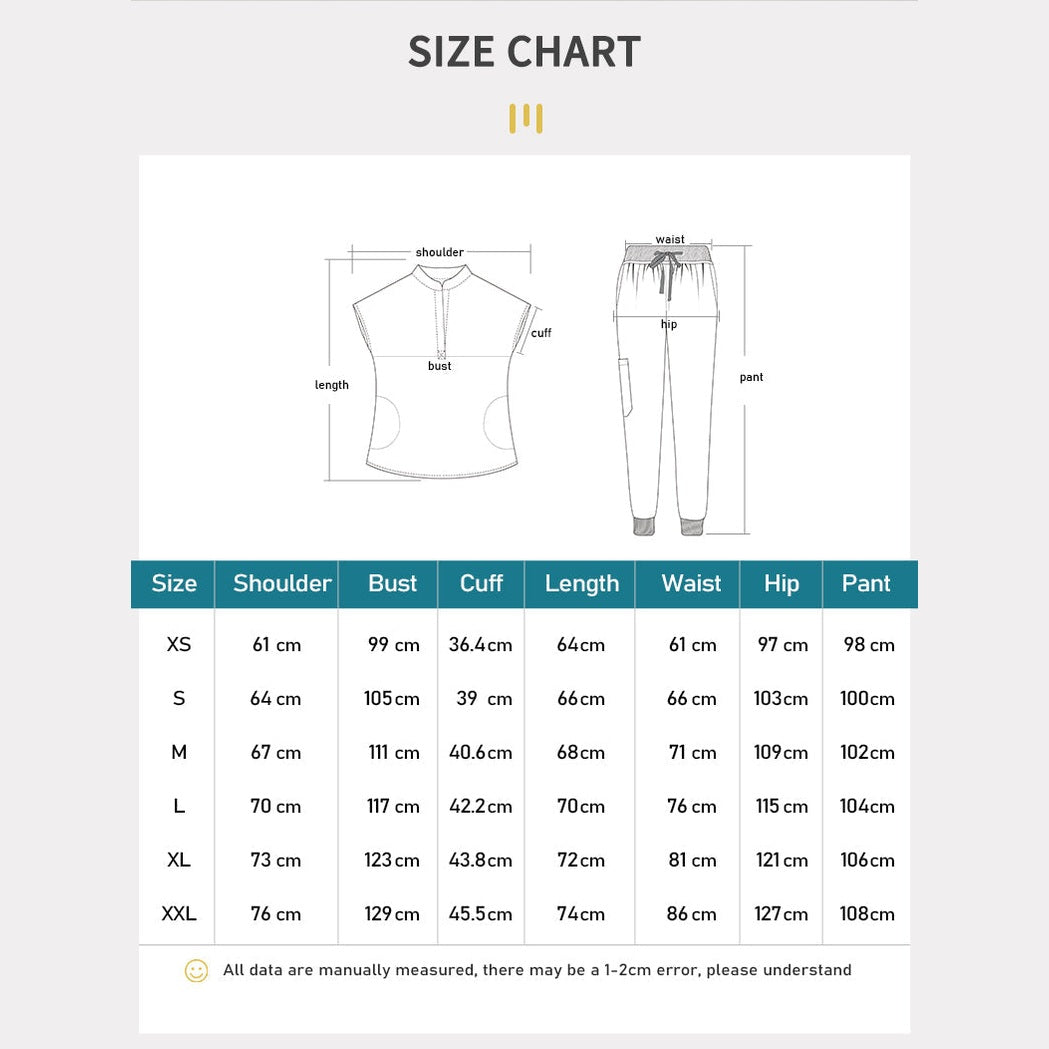The width and height of the screenshot is (1049, 1049).
Task: Select the "Bust" column header
Action: [x=392, y=584]
